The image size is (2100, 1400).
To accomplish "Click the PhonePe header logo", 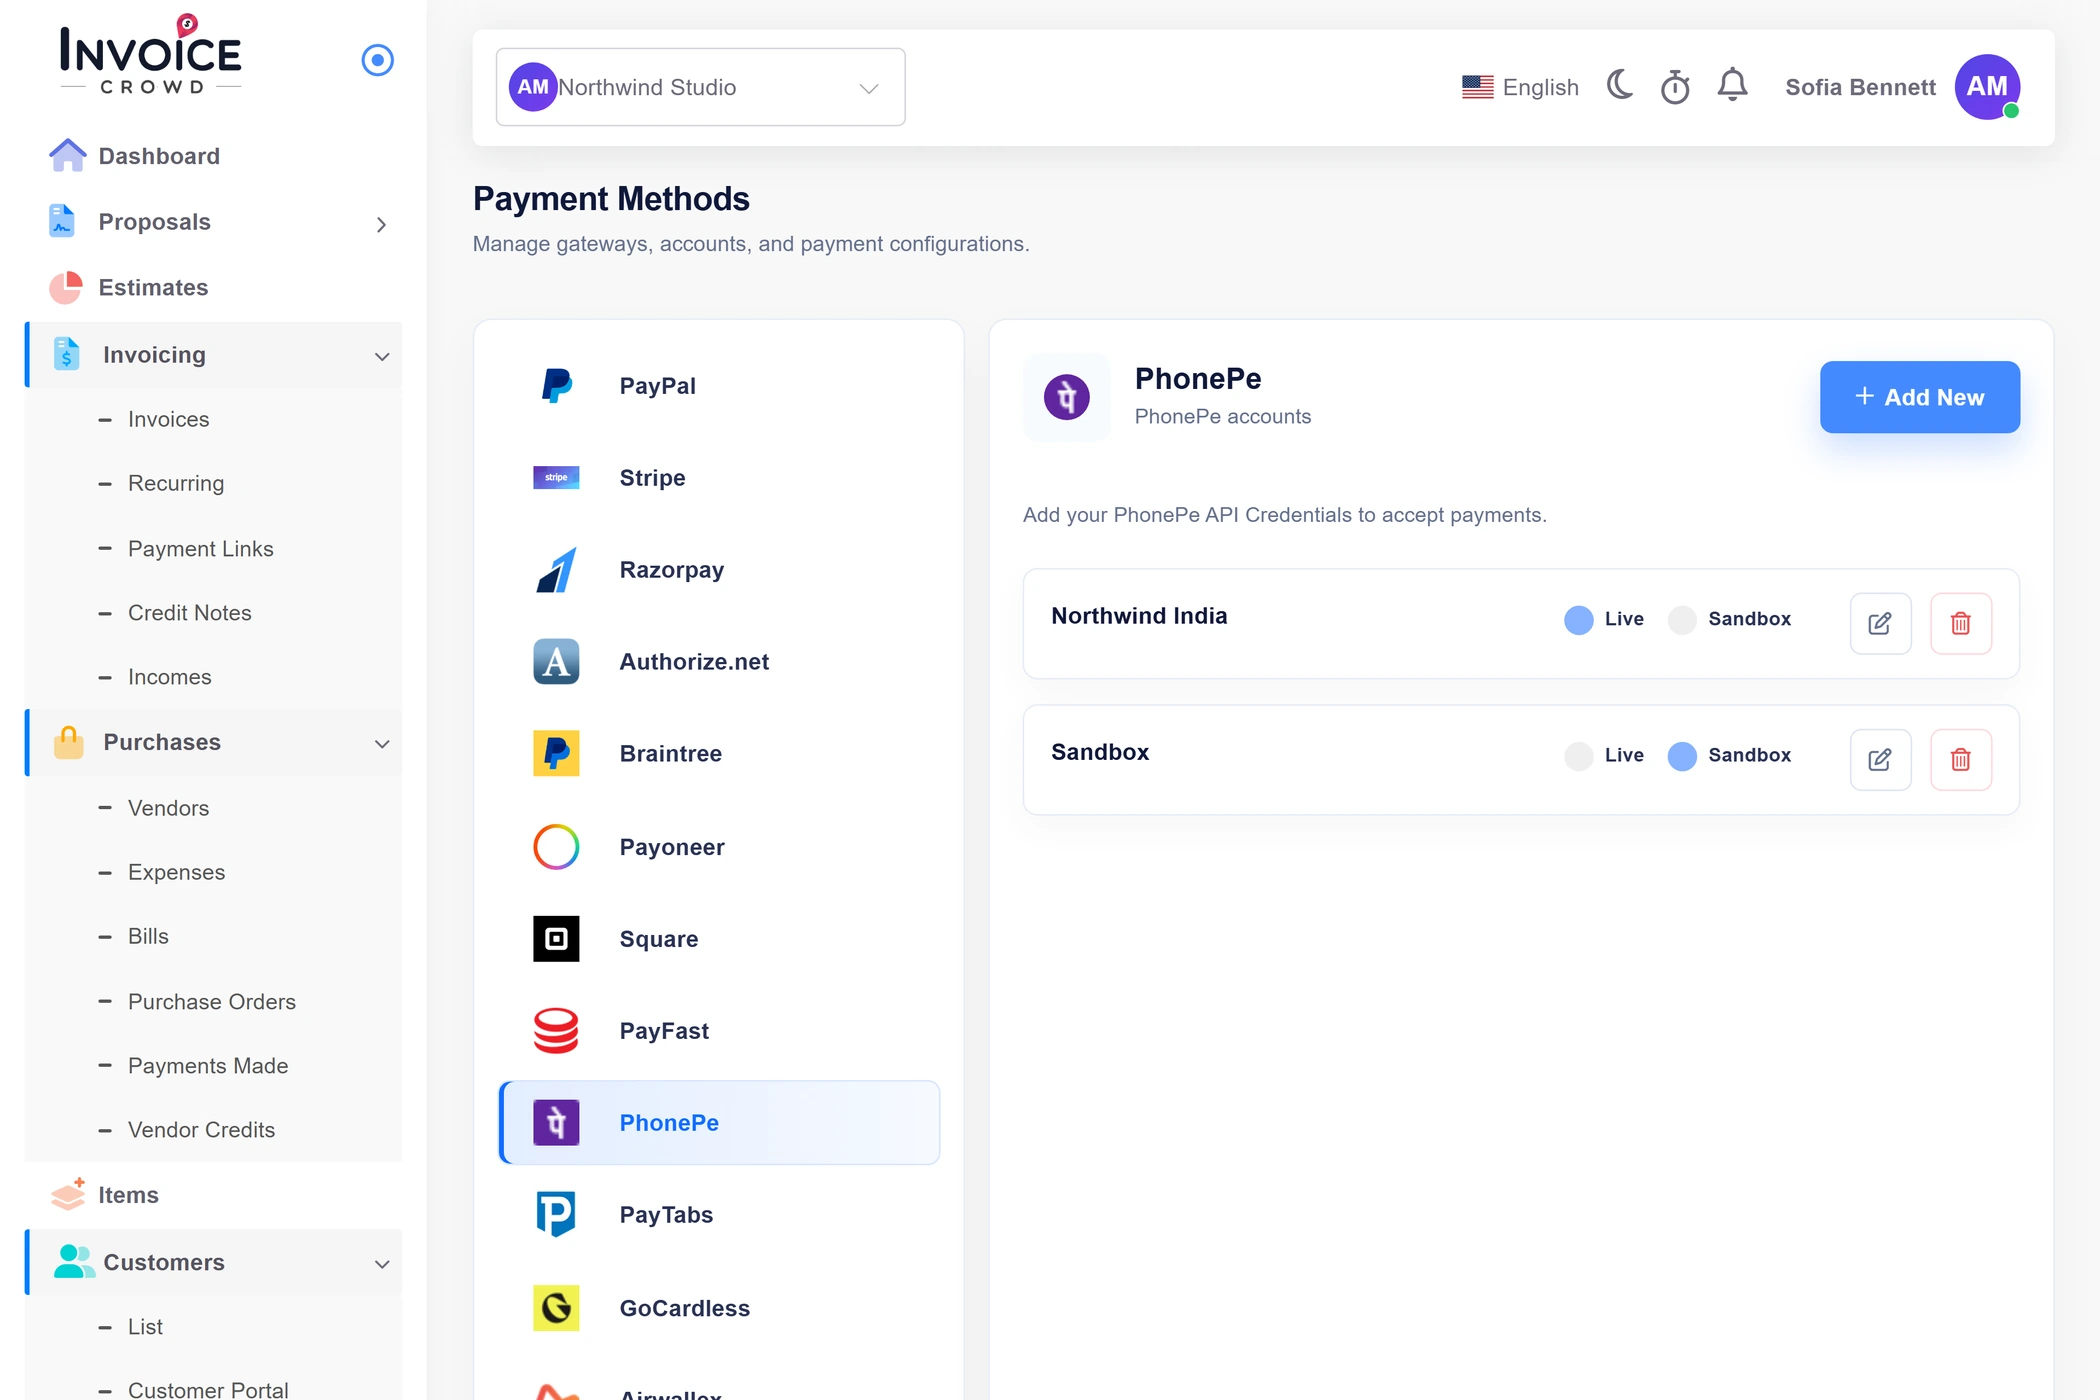I will 1066,397.
